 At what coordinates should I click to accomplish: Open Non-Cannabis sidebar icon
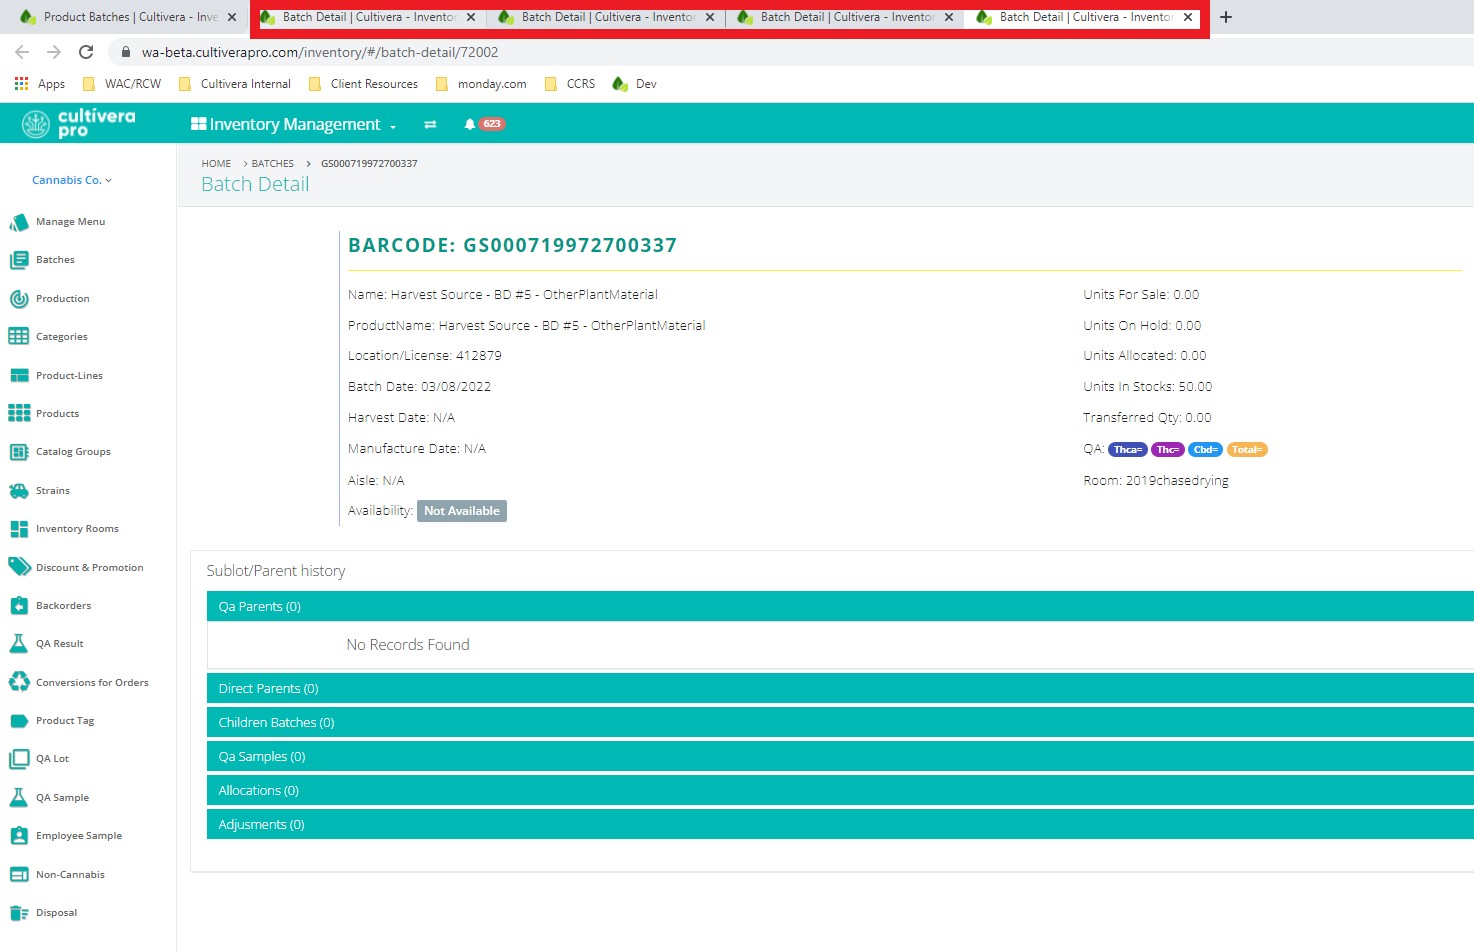coord(19,875)
